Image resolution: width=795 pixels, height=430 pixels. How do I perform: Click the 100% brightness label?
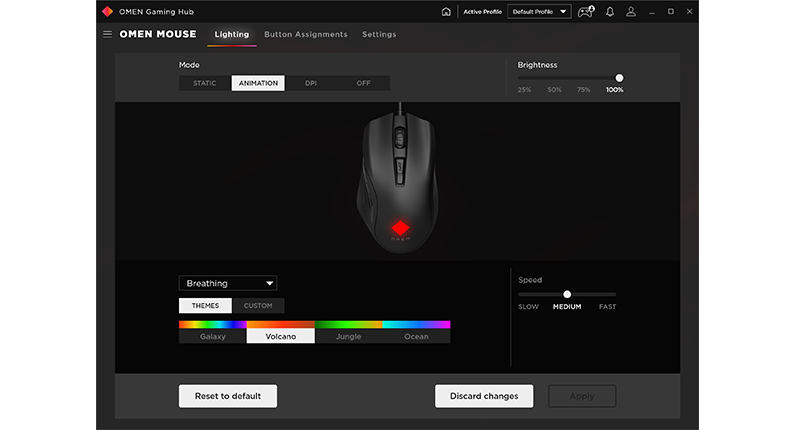tap(615, 90)
